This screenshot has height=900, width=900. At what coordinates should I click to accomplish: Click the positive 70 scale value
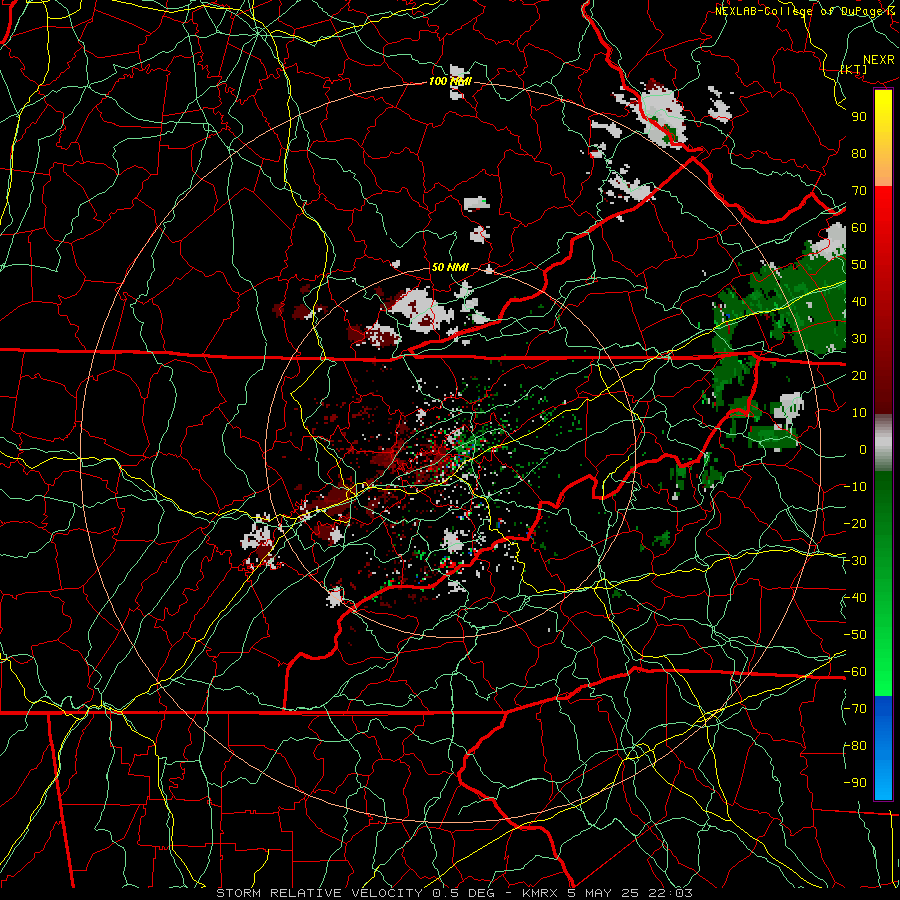(x=859, y=191)
